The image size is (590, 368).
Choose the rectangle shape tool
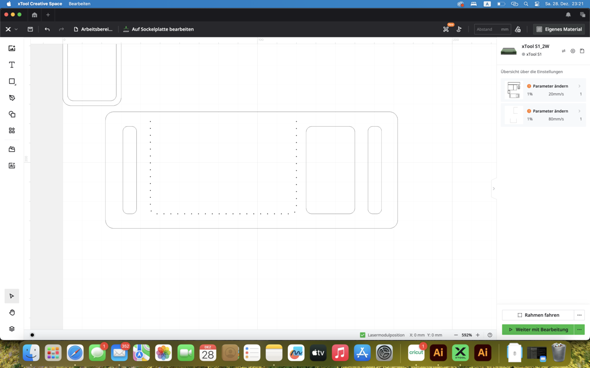click(x=12, y=81)
